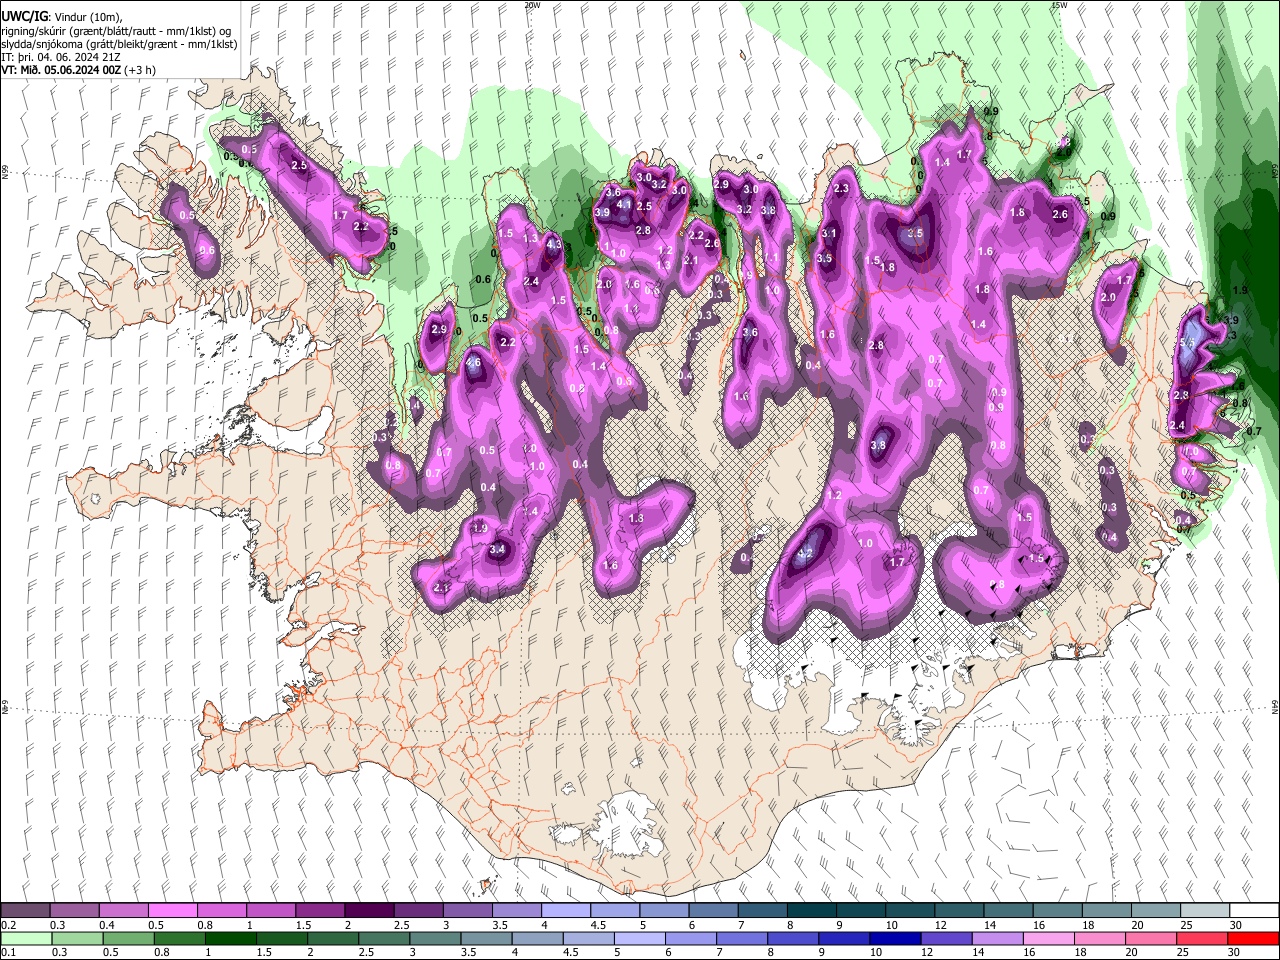
Task: Select the 'IT: þri. 04. 06. 2024 21Z' line
Action: [x=61, y=57]
